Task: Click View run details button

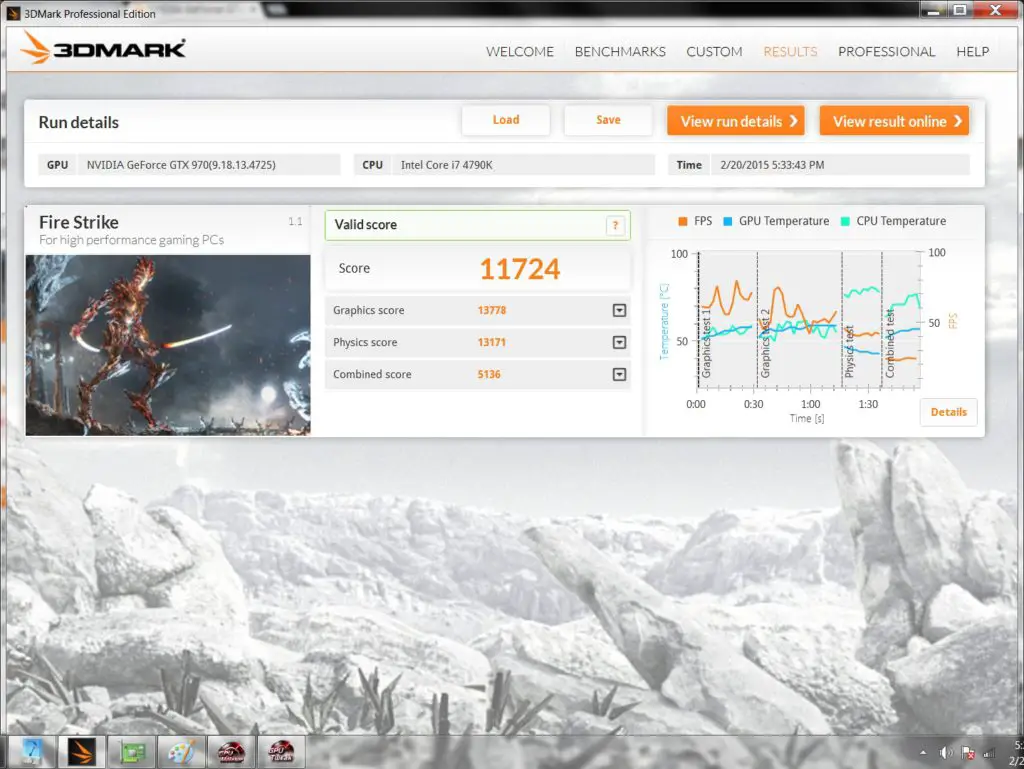Action: 736,121
